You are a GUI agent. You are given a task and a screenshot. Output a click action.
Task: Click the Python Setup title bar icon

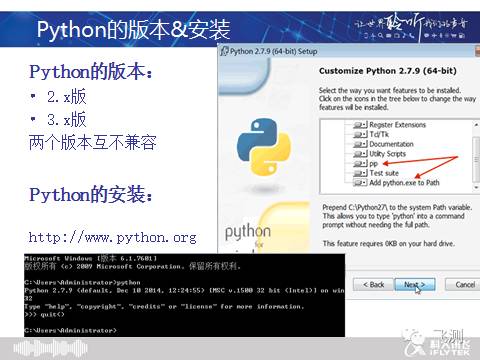tap(224, 51)
